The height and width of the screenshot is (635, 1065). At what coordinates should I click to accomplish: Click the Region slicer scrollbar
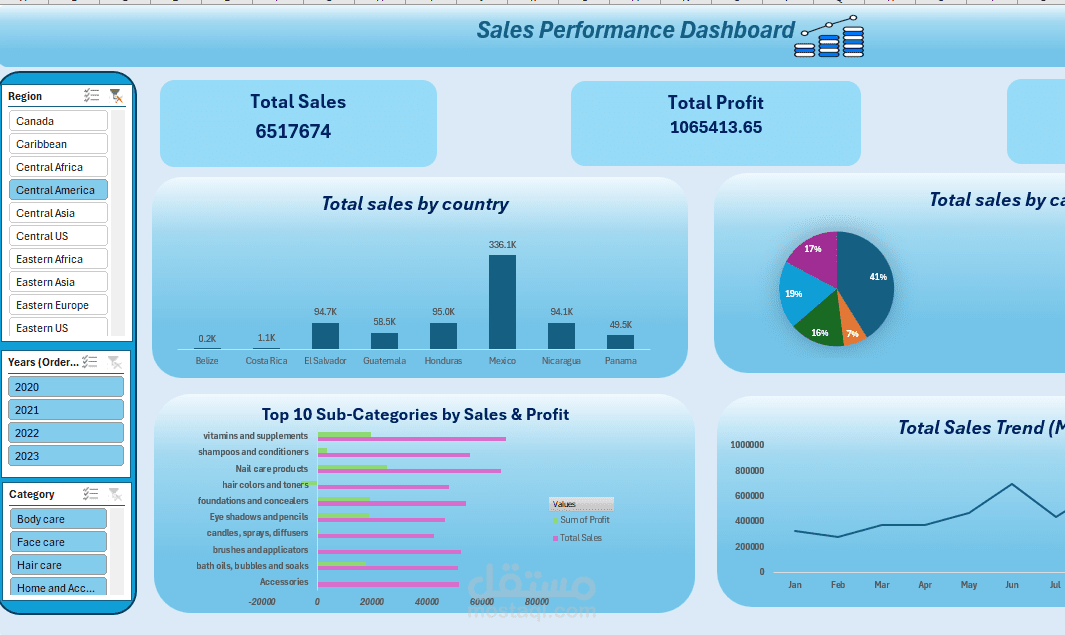click(117, 220)
